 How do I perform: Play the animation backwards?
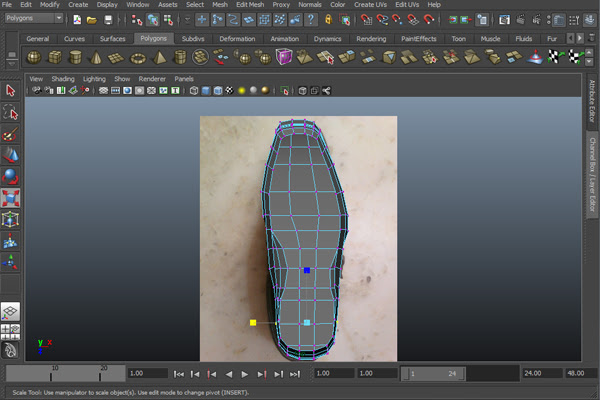(229, 374)
